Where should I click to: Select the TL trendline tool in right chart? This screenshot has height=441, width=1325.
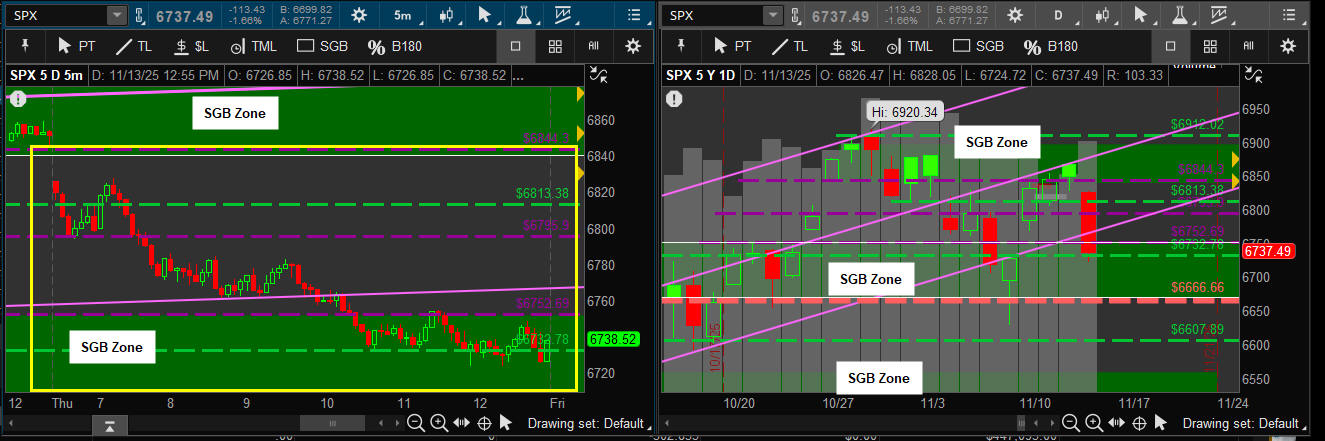tap(789, 46)
